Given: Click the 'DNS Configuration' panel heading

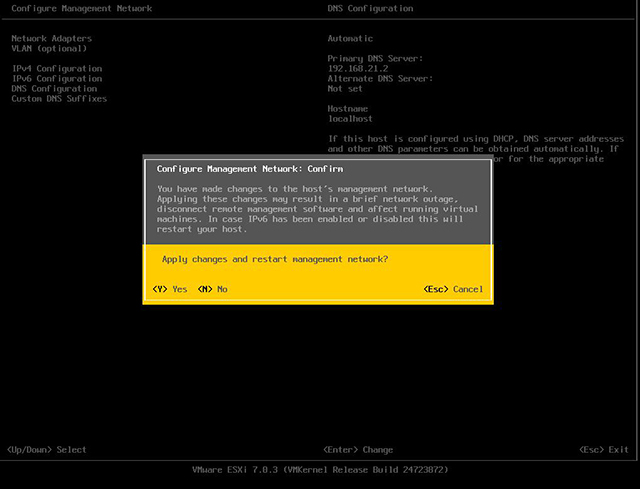Looking at the screenshot, I should (370, 9).
